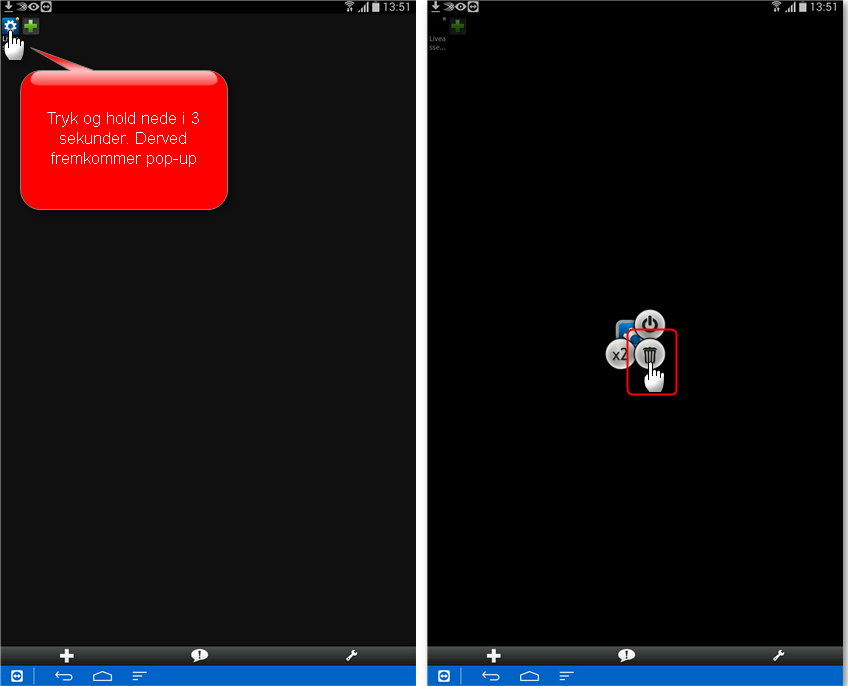
Task: Open recent apps menu on right screen
Action: (567, 676)
